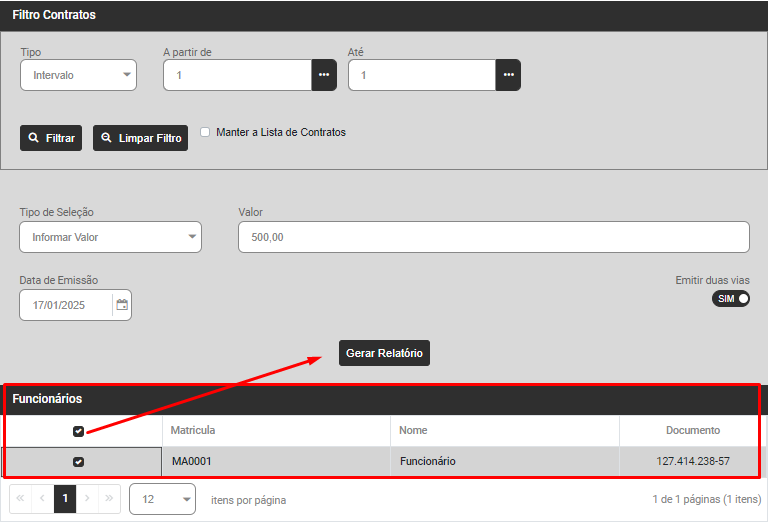Viewport: 771px width, 523px height.
Task: Jump to last page of results
Action: coord(110,498)
